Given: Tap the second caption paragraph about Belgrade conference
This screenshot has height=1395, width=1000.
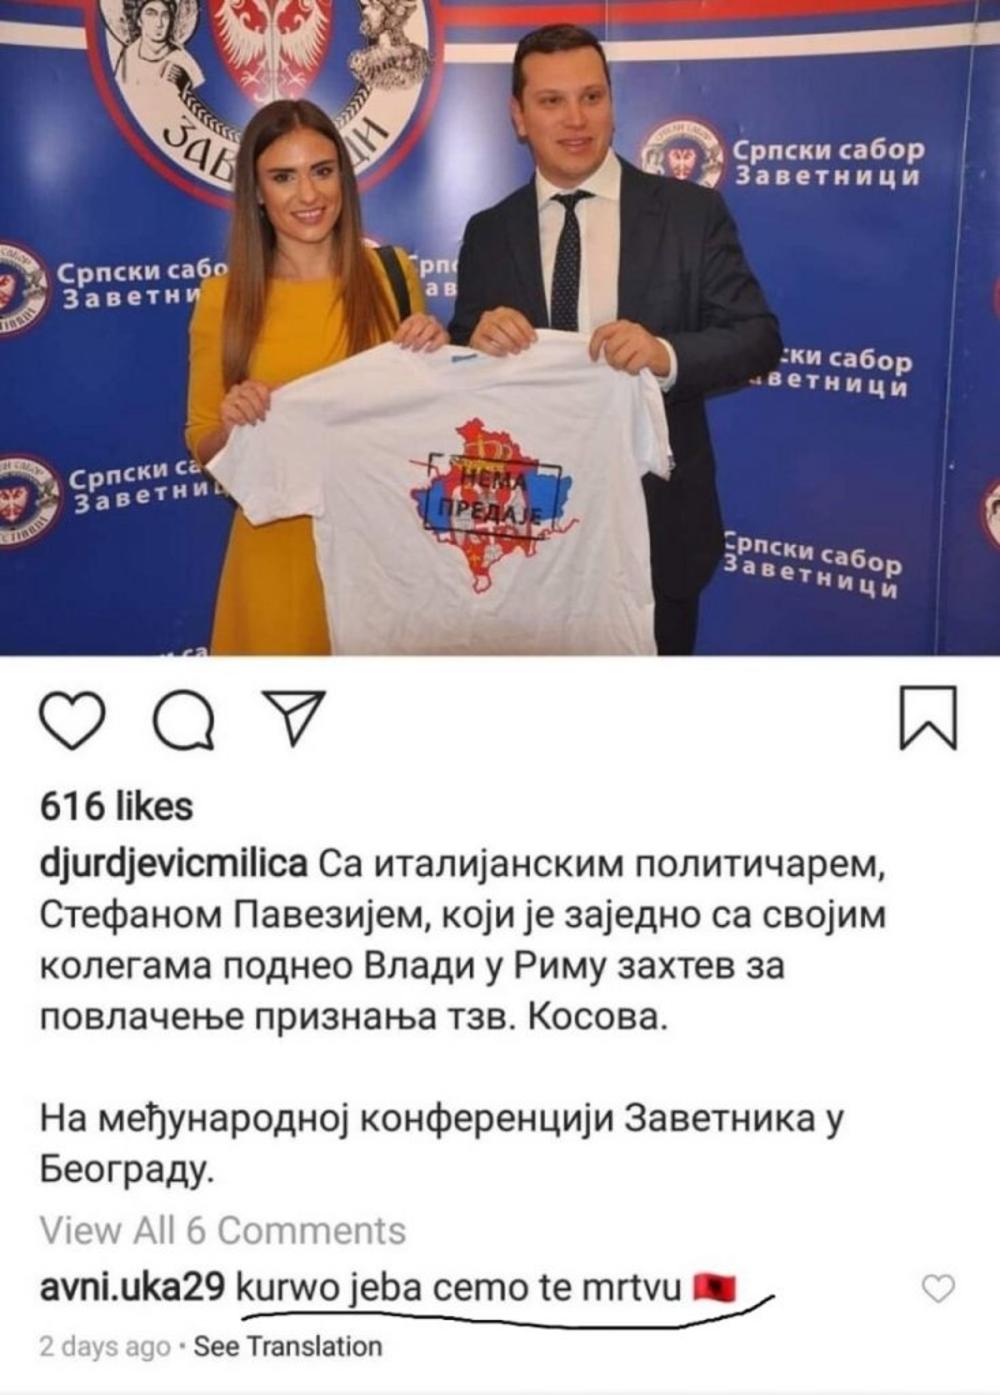Looking at the screenshot, I should coord(440,1144).
